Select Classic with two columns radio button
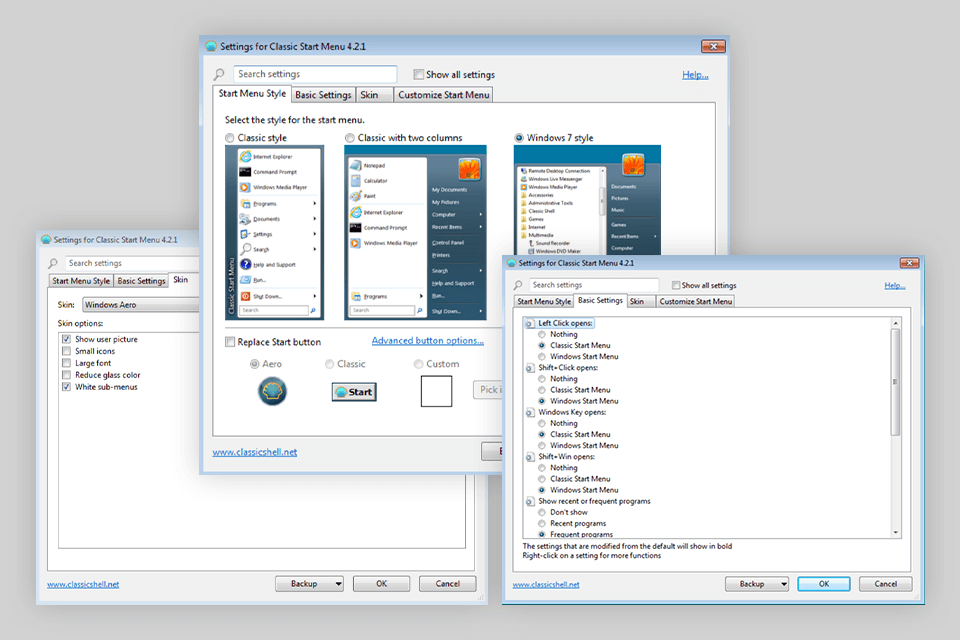 (350, 138)
